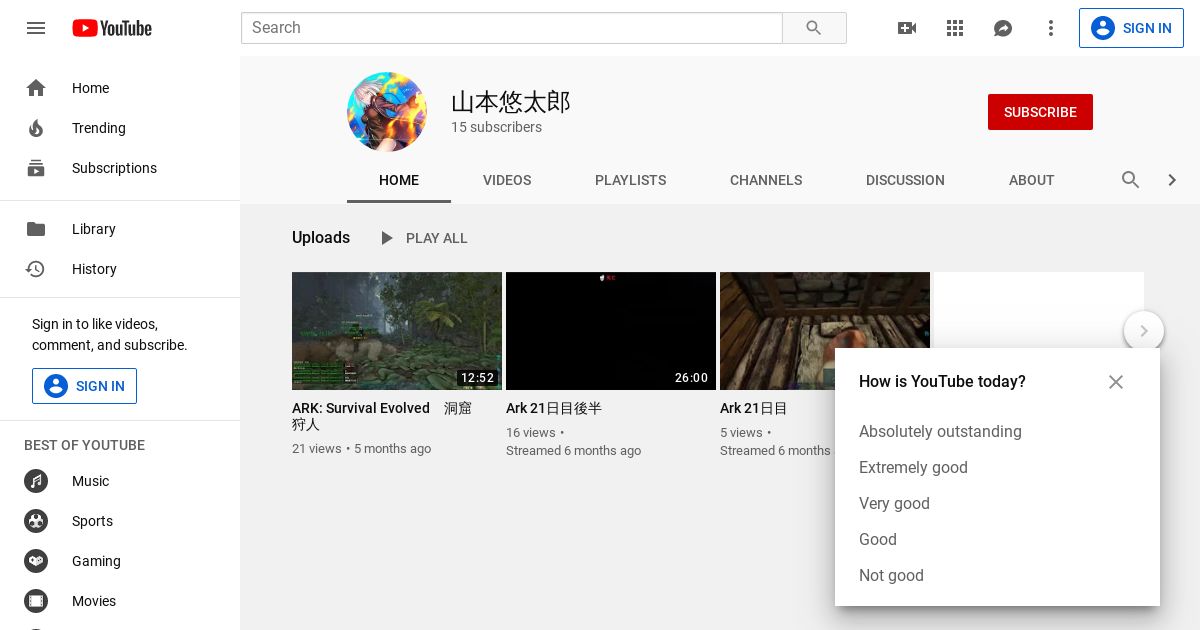Switch to the HOME tab
Image resolution: width=1200 pixels, height=630 pixels.
tap(399, 180)
